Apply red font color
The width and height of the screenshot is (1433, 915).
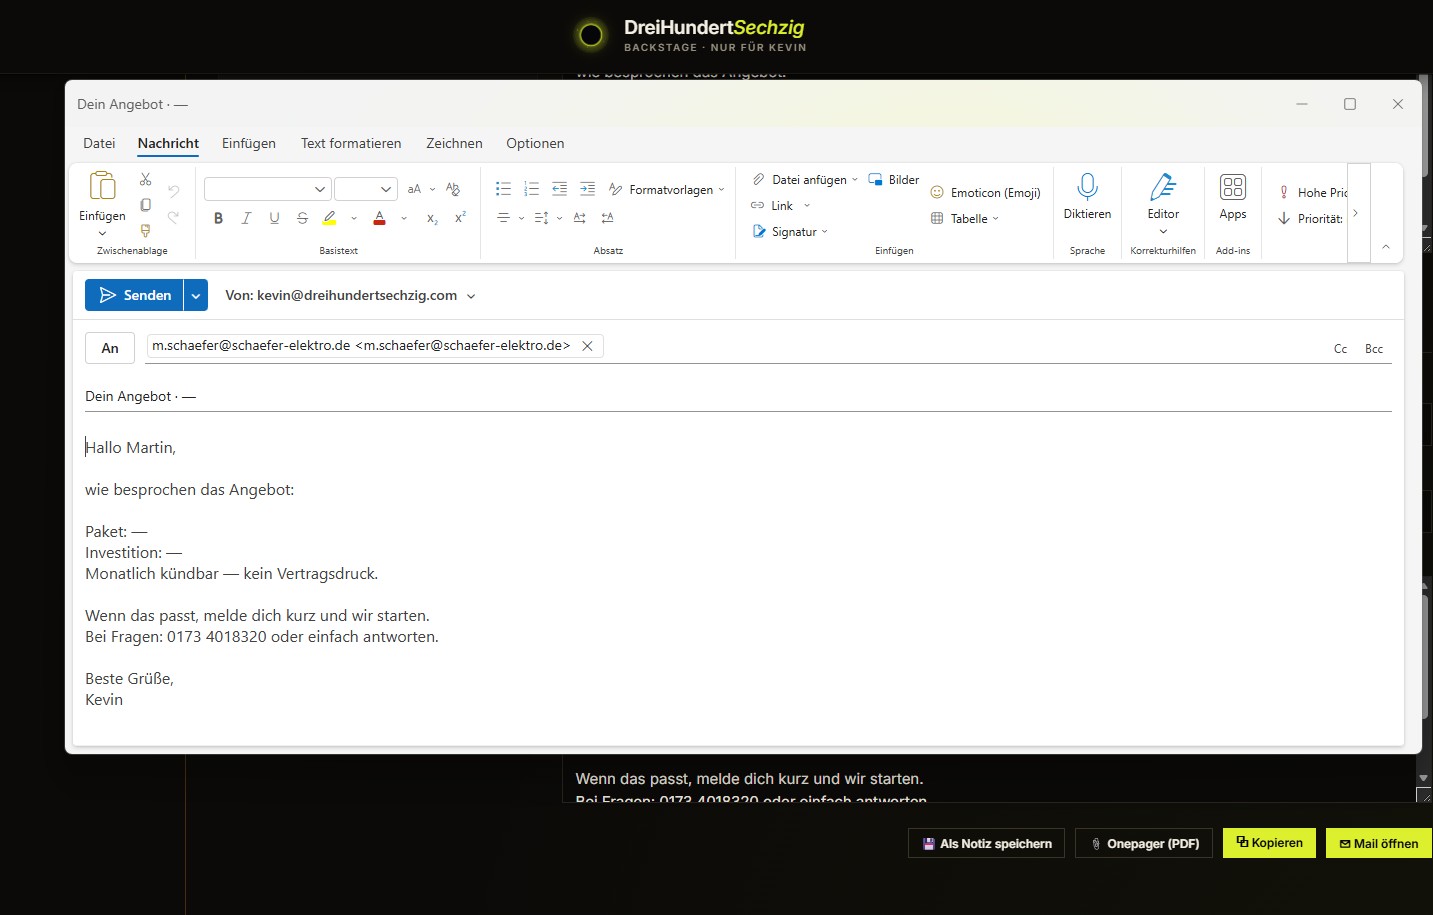(379, 218)
